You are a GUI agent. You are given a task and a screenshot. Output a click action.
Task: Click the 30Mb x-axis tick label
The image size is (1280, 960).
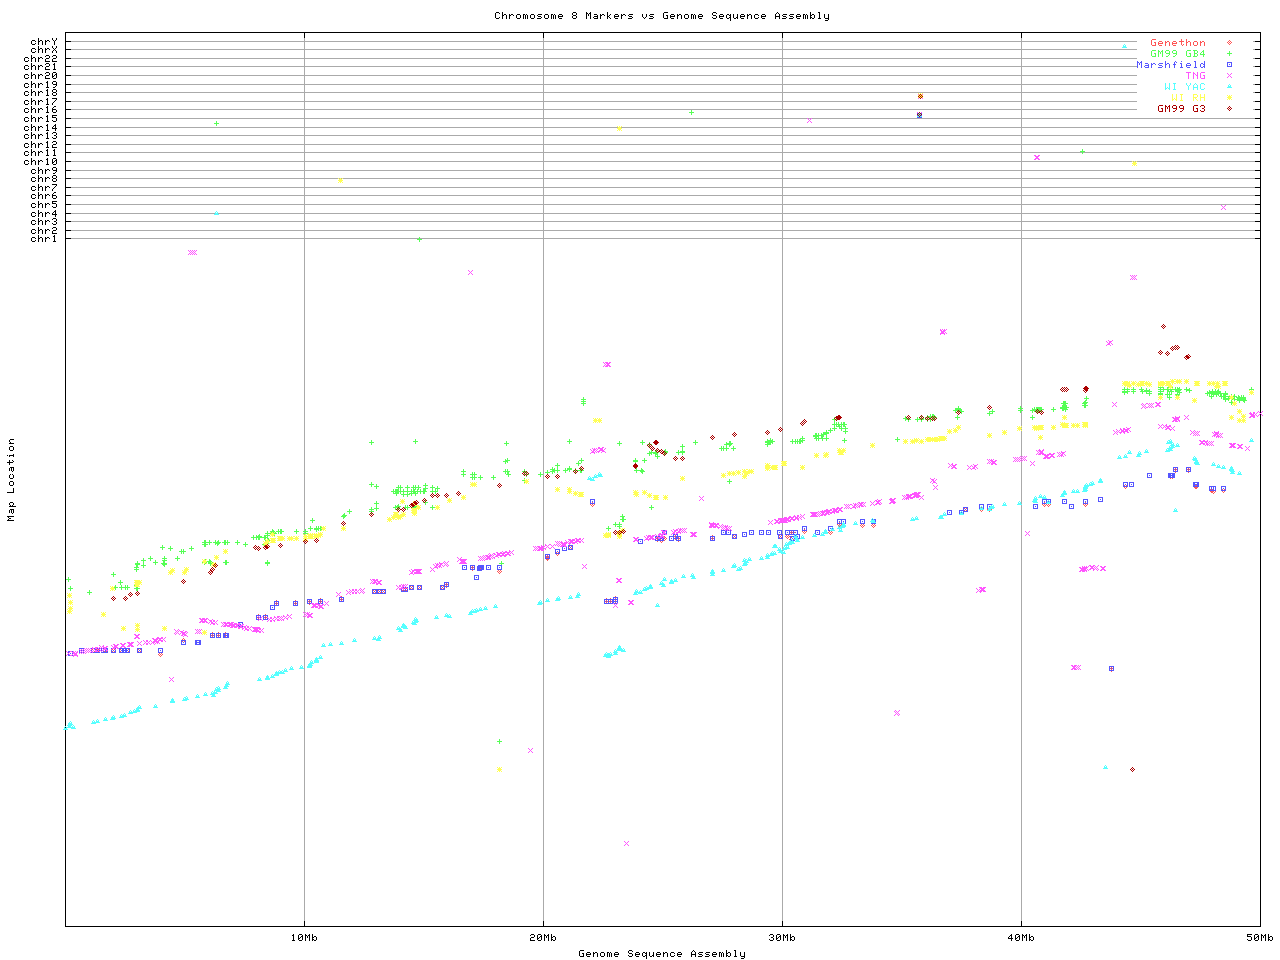(782, 937)
